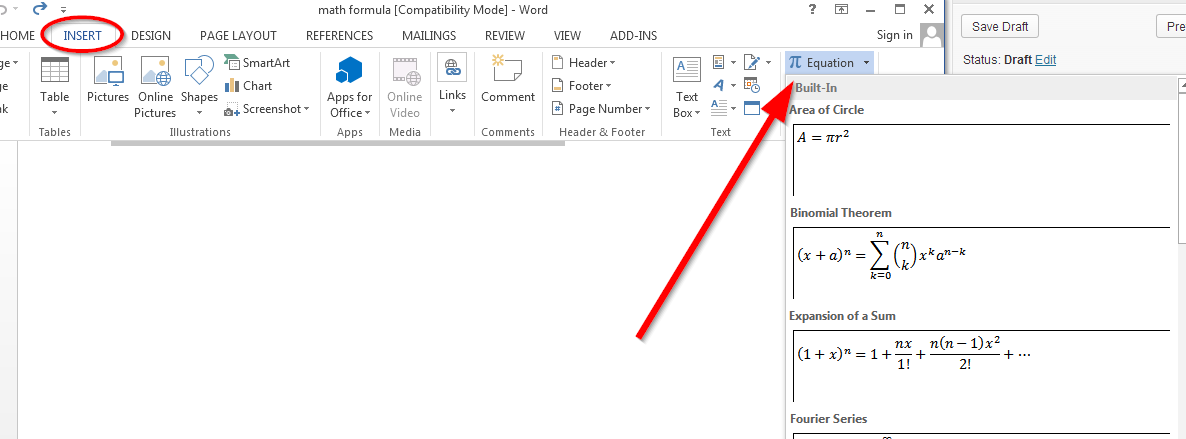Viewport: 1186px width, 439px height.
Task: Insert a SmartArt graphic
Action: pos(257,63)
